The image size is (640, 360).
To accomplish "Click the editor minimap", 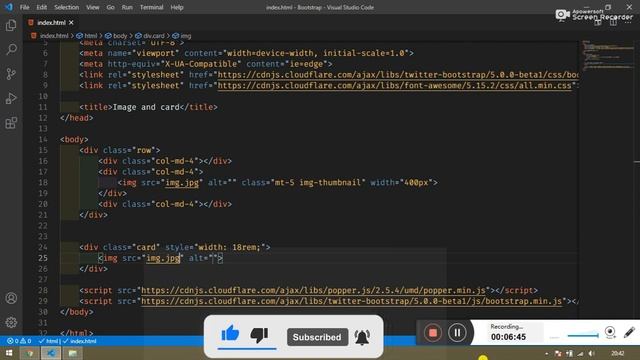I will [x=608, y=55].
